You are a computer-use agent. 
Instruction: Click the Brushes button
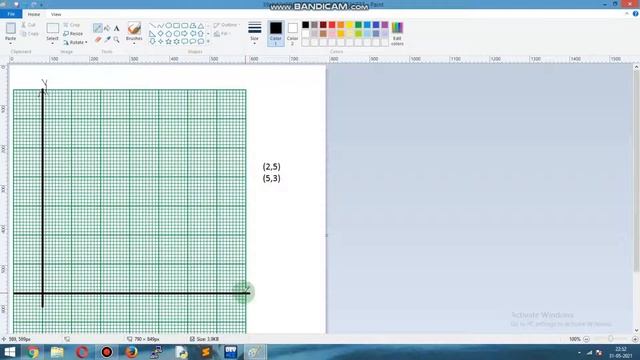tap(134, 31)
